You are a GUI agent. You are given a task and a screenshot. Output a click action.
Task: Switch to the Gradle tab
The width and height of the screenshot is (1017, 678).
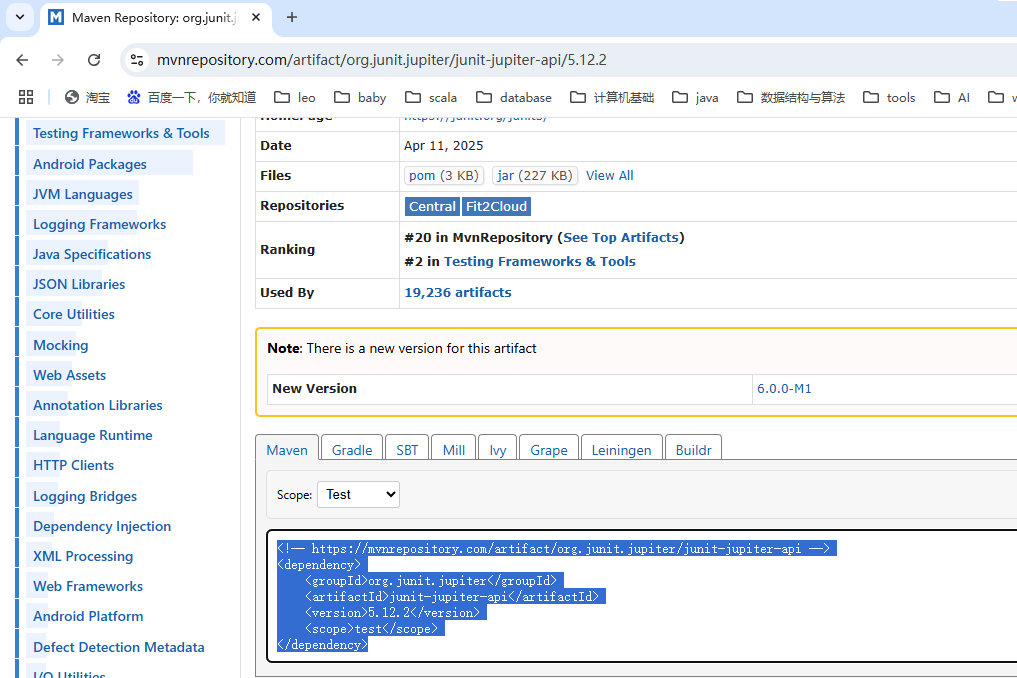point(352,450)
